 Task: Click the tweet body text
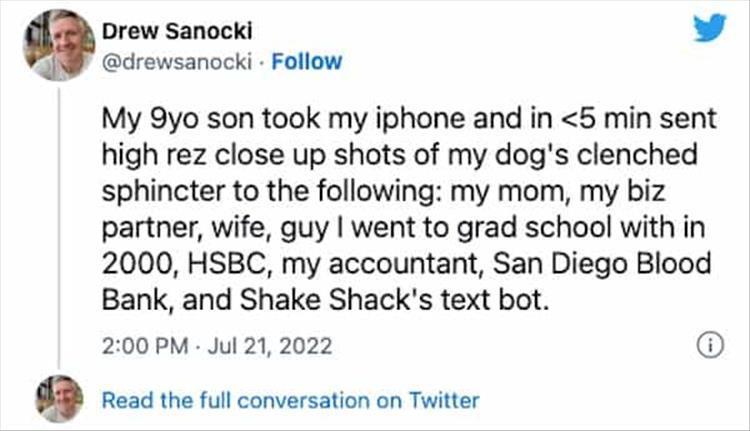tap(408, 210)
